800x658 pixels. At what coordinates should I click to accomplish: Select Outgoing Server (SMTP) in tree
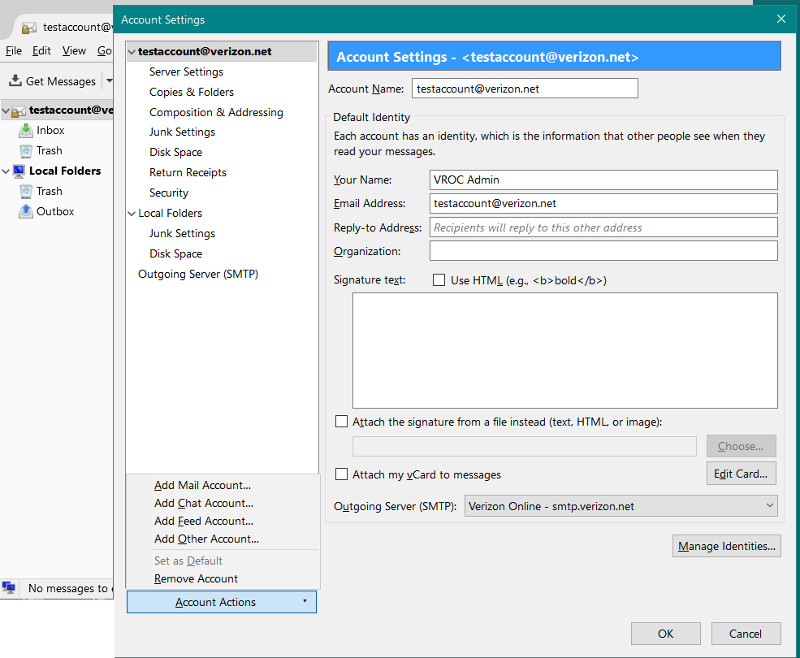pyautogui.click(x=198, y=274)
